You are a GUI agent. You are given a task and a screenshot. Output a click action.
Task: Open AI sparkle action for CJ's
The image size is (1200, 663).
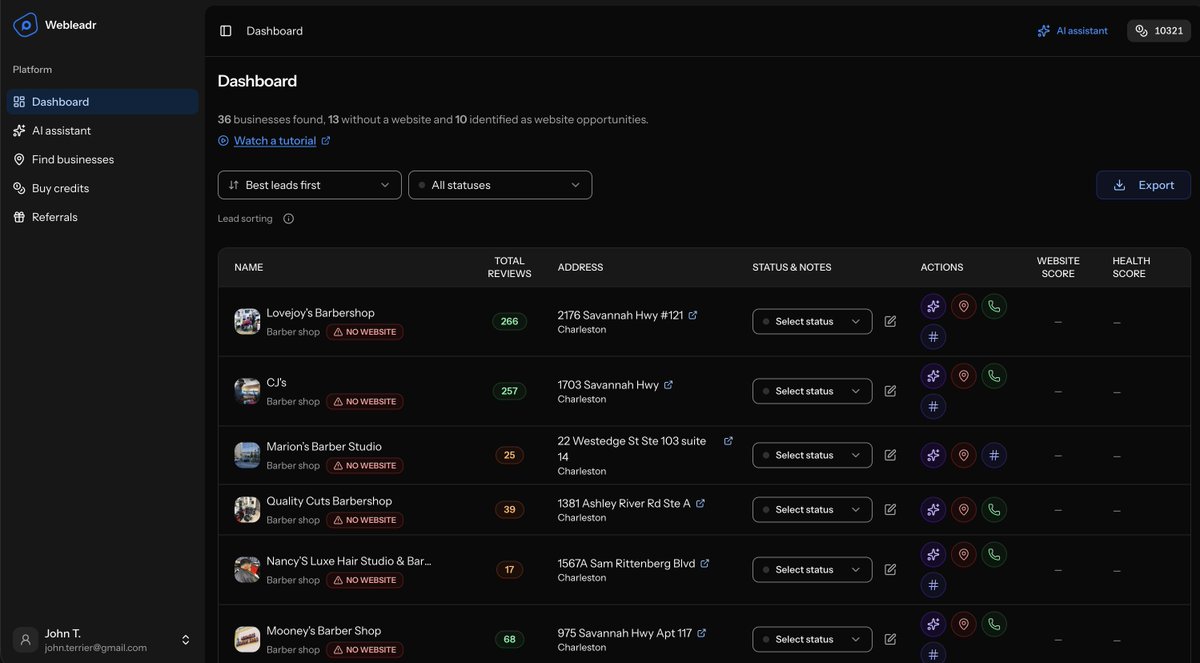coord(933,377)
